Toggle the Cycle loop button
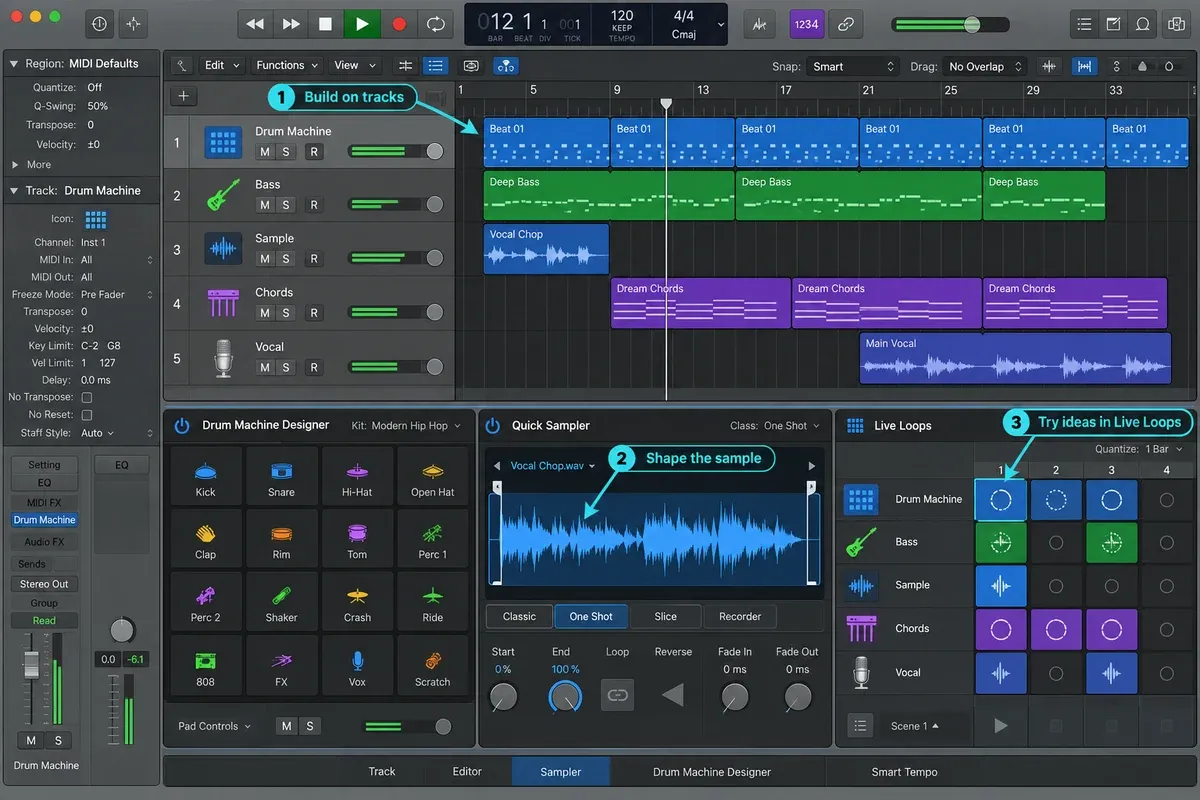 (x=435, y=23)
